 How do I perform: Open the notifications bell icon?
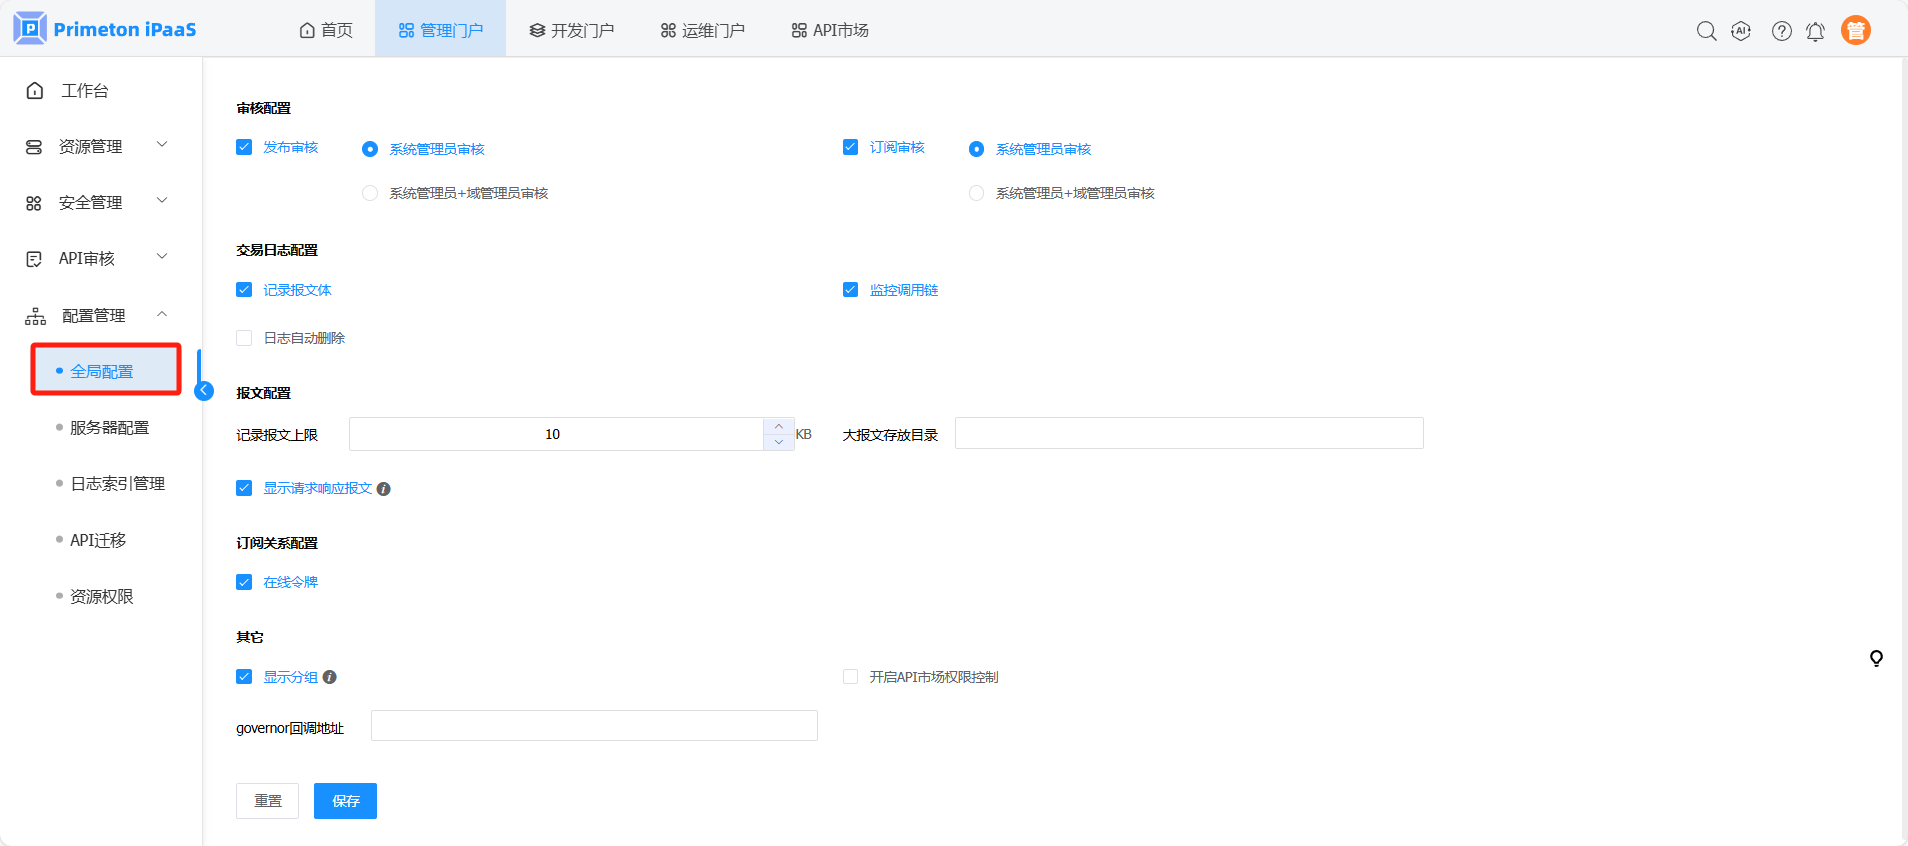(x=1815, y=31)
